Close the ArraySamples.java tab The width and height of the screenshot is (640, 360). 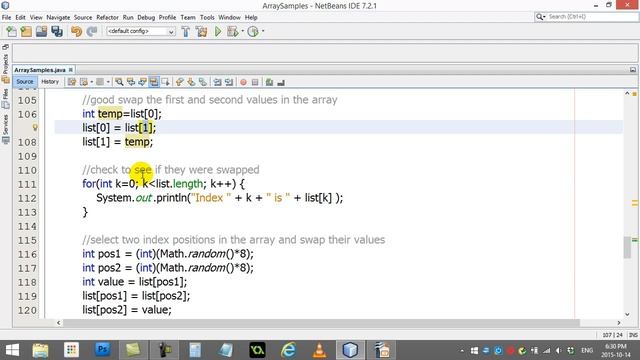[71, 70]
